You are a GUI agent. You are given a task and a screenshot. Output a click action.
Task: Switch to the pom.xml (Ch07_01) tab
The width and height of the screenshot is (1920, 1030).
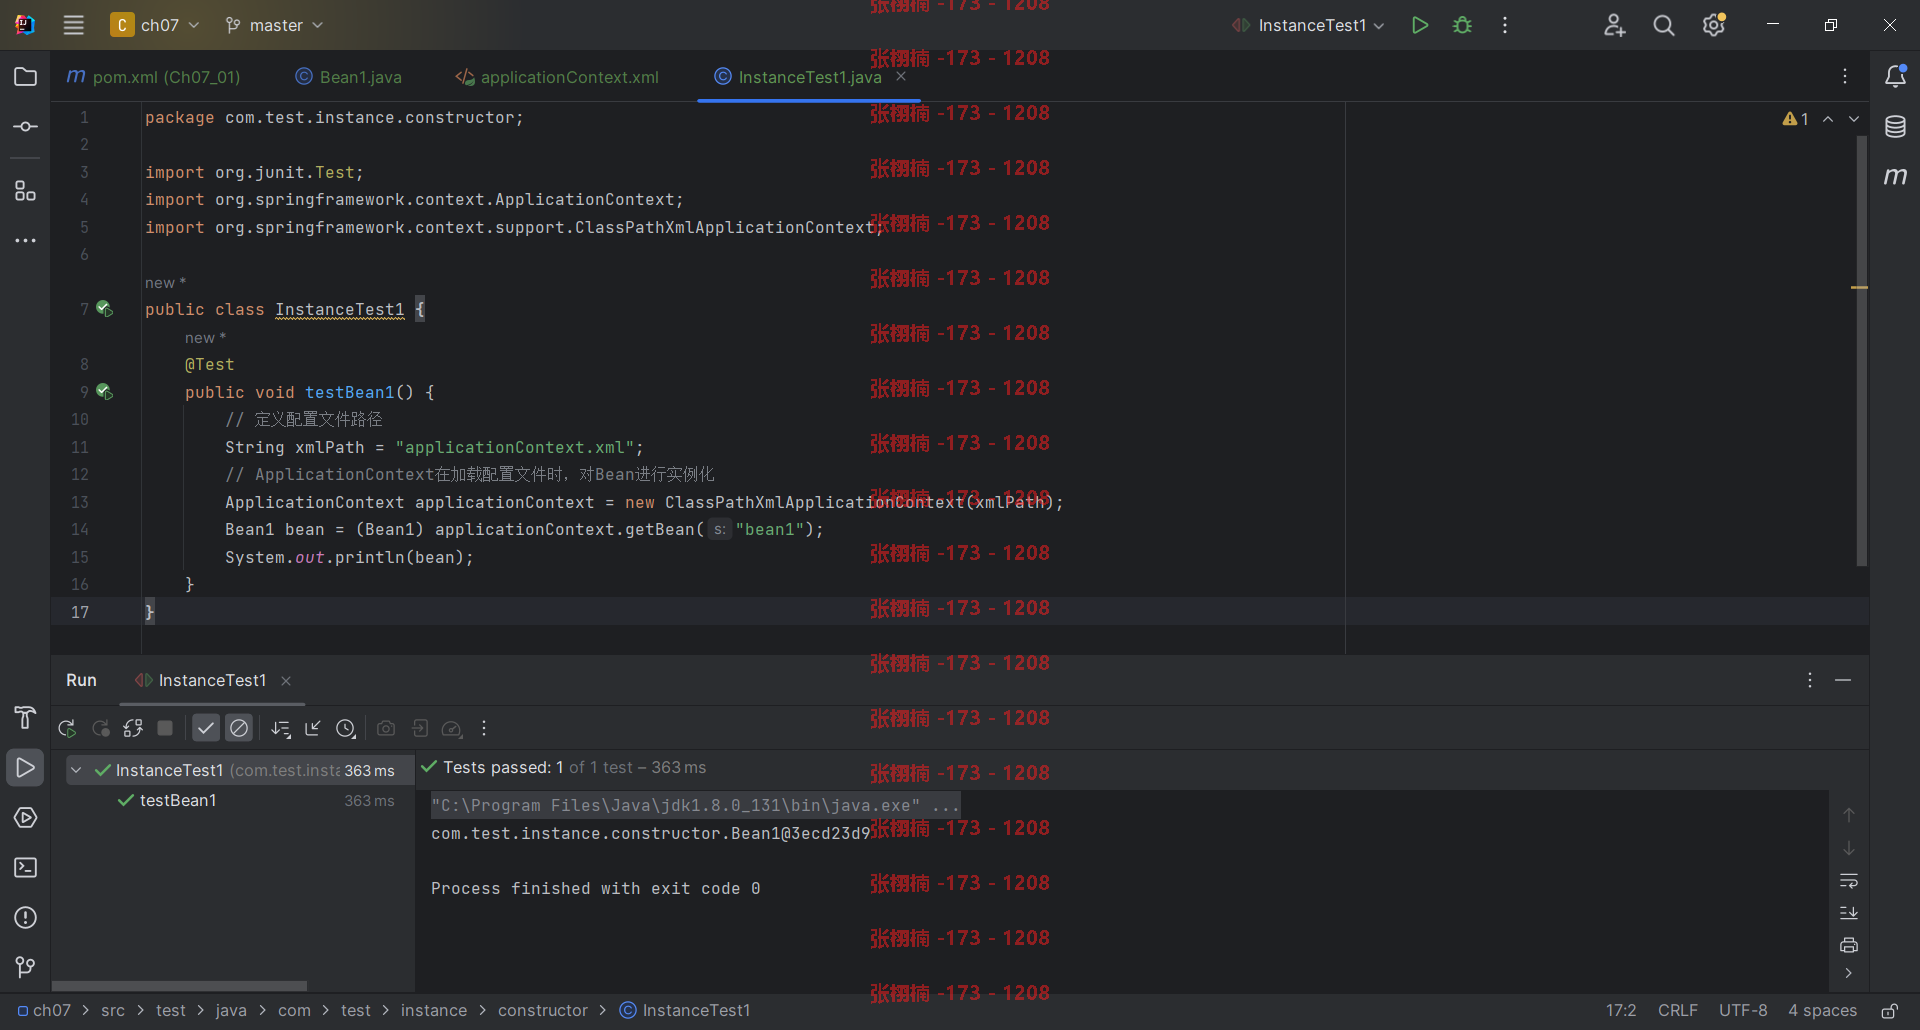153,77
